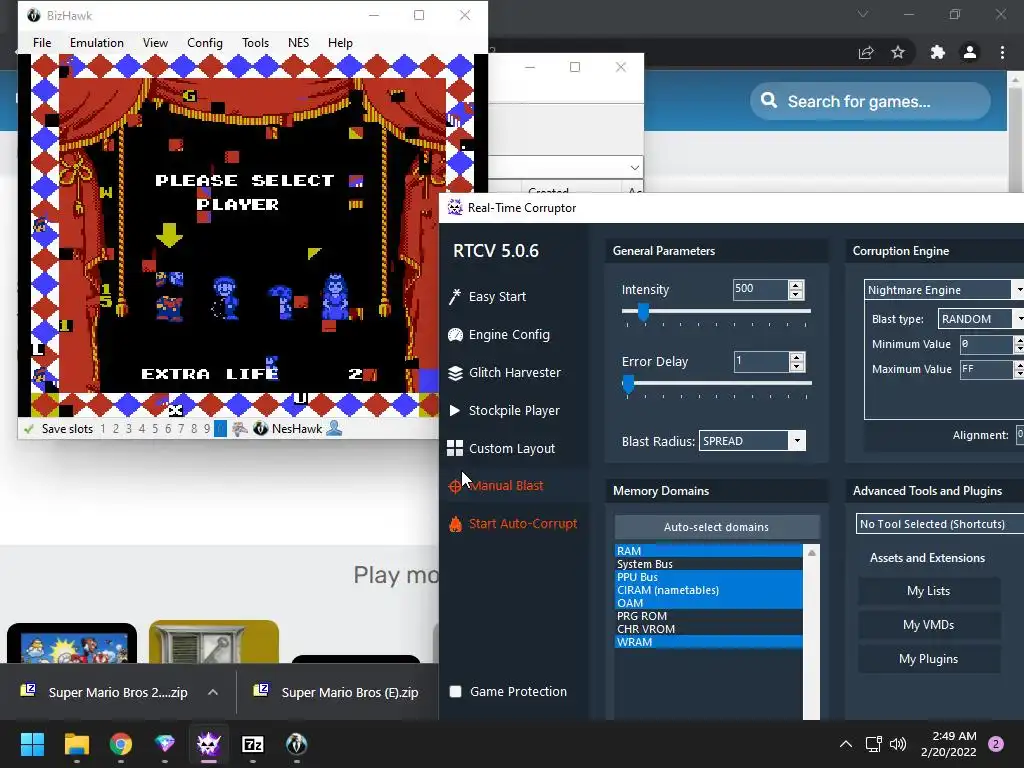The height and width of the screenshot is (768, 1024).
Task: Open Windows Start menu
Action: 32,744
